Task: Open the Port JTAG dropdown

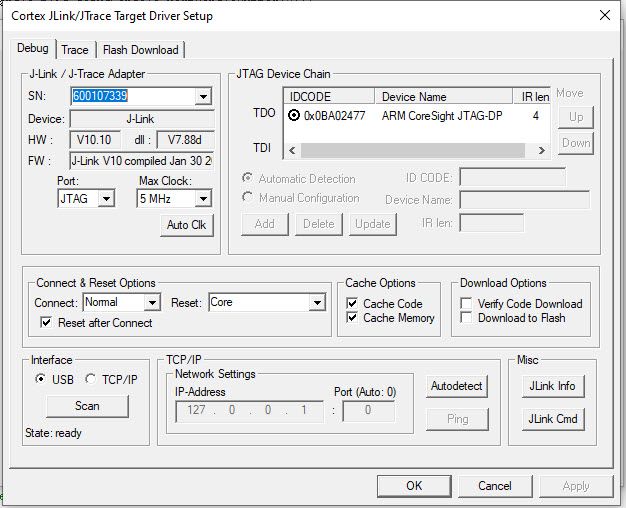Action: (x=106, y=198)
